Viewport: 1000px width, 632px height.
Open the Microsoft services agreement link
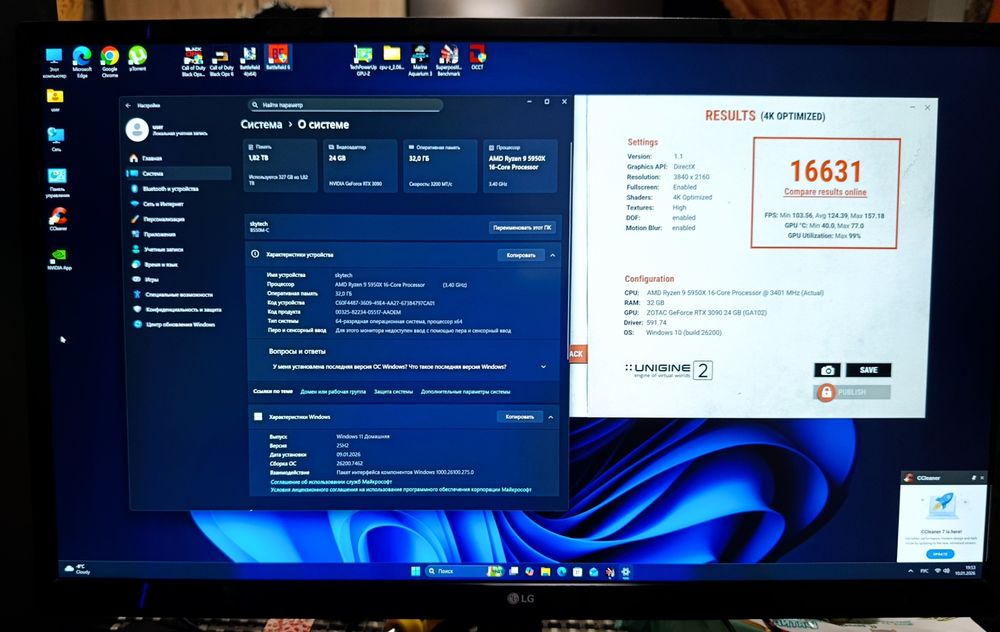pyautogui.click(x=331, y=482)
